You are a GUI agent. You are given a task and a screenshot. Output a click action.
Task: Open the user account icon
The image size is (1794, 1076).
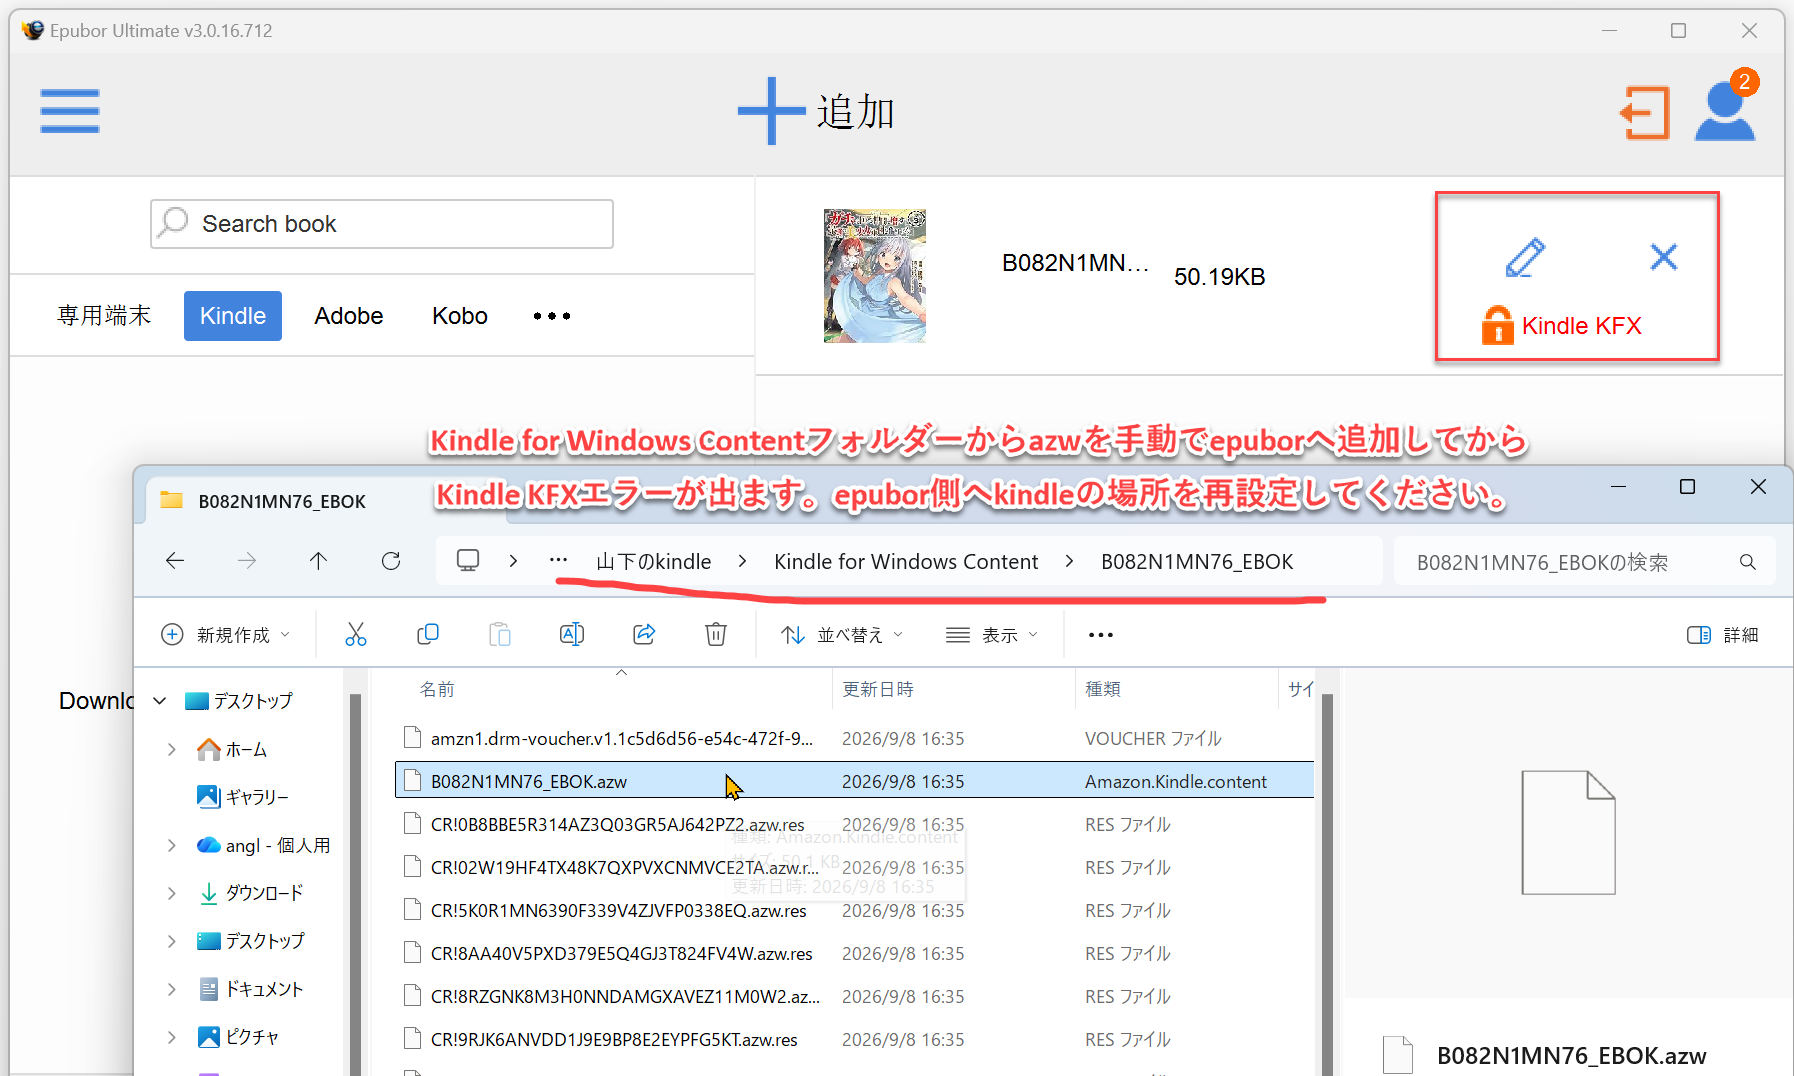(x=1725, y=110)
